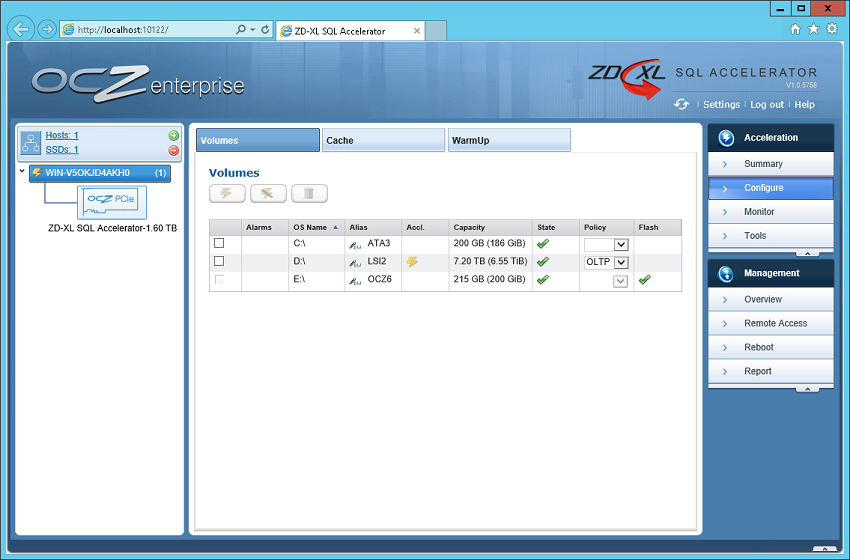Click the alias icon next to LSI2

point(355,263)
